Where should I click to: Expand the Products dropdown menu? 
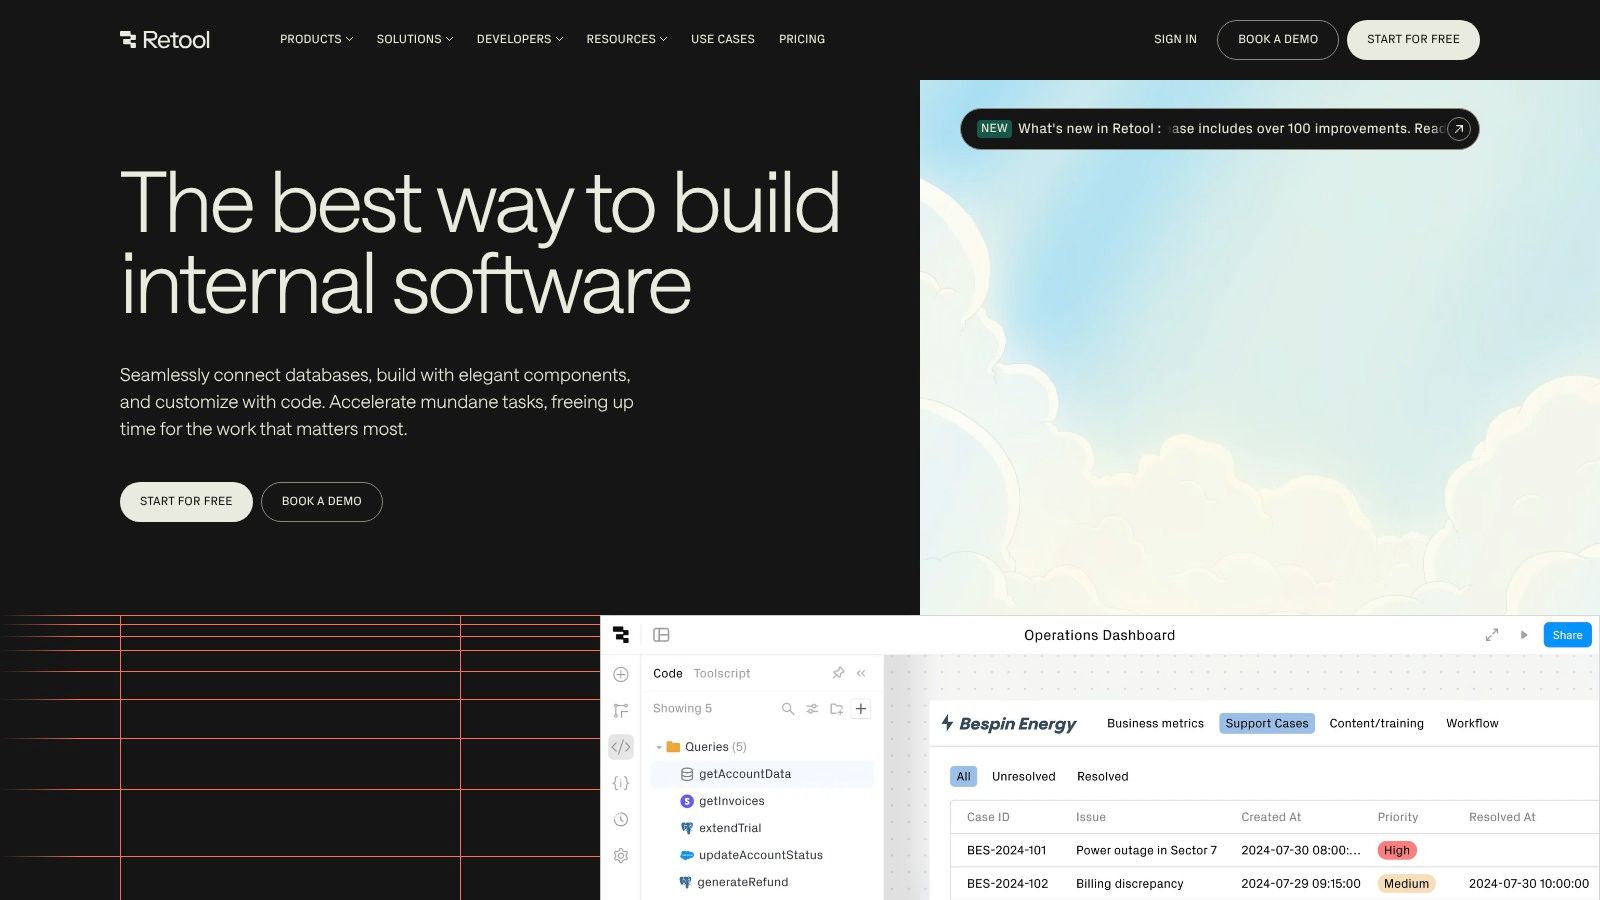point(316,39)
